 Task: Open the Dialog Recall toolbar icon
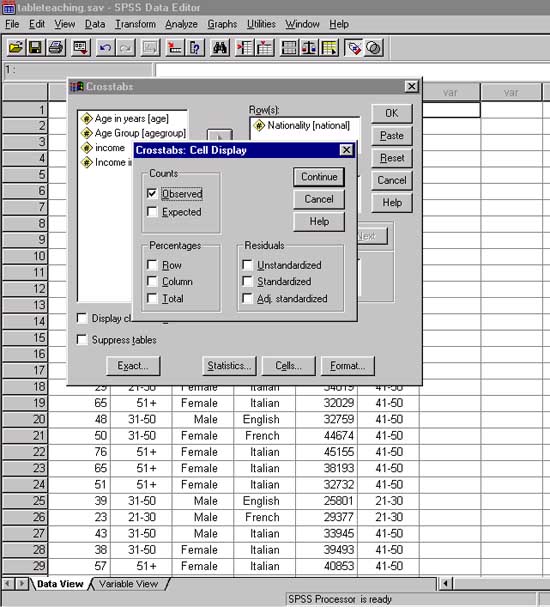[x=81, y=48]
